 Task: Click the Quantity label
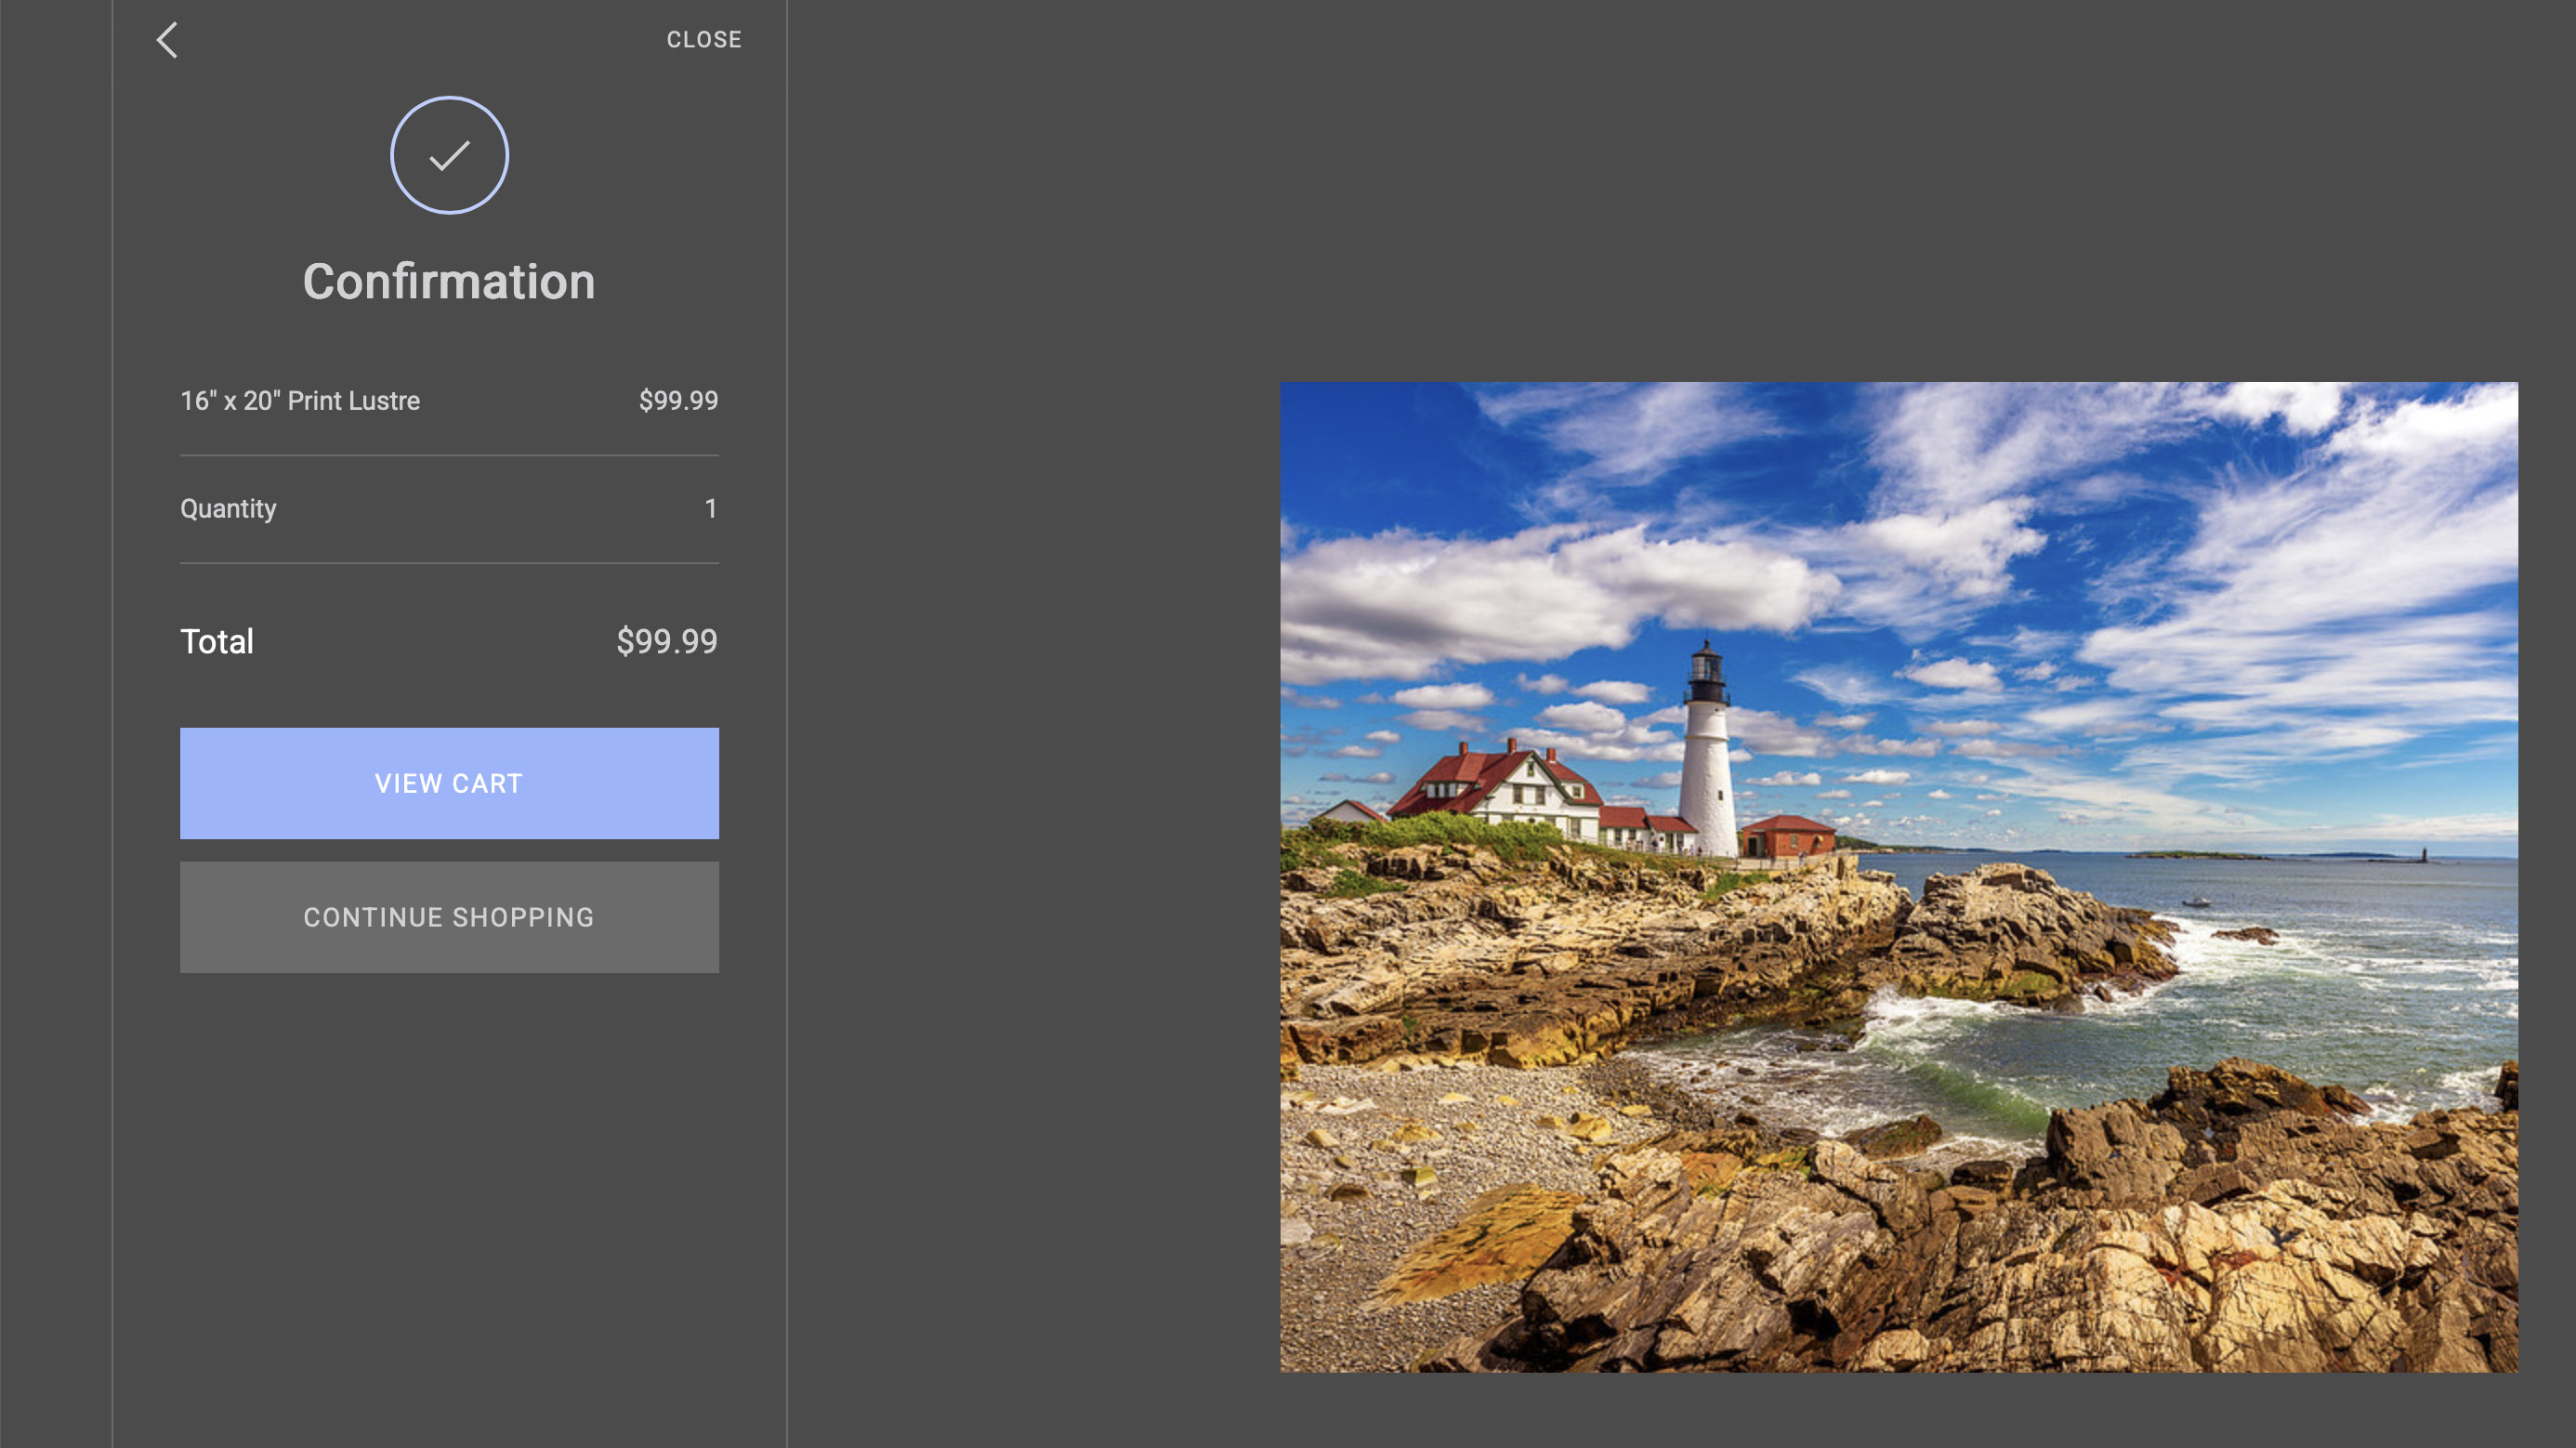click(228, 509)
